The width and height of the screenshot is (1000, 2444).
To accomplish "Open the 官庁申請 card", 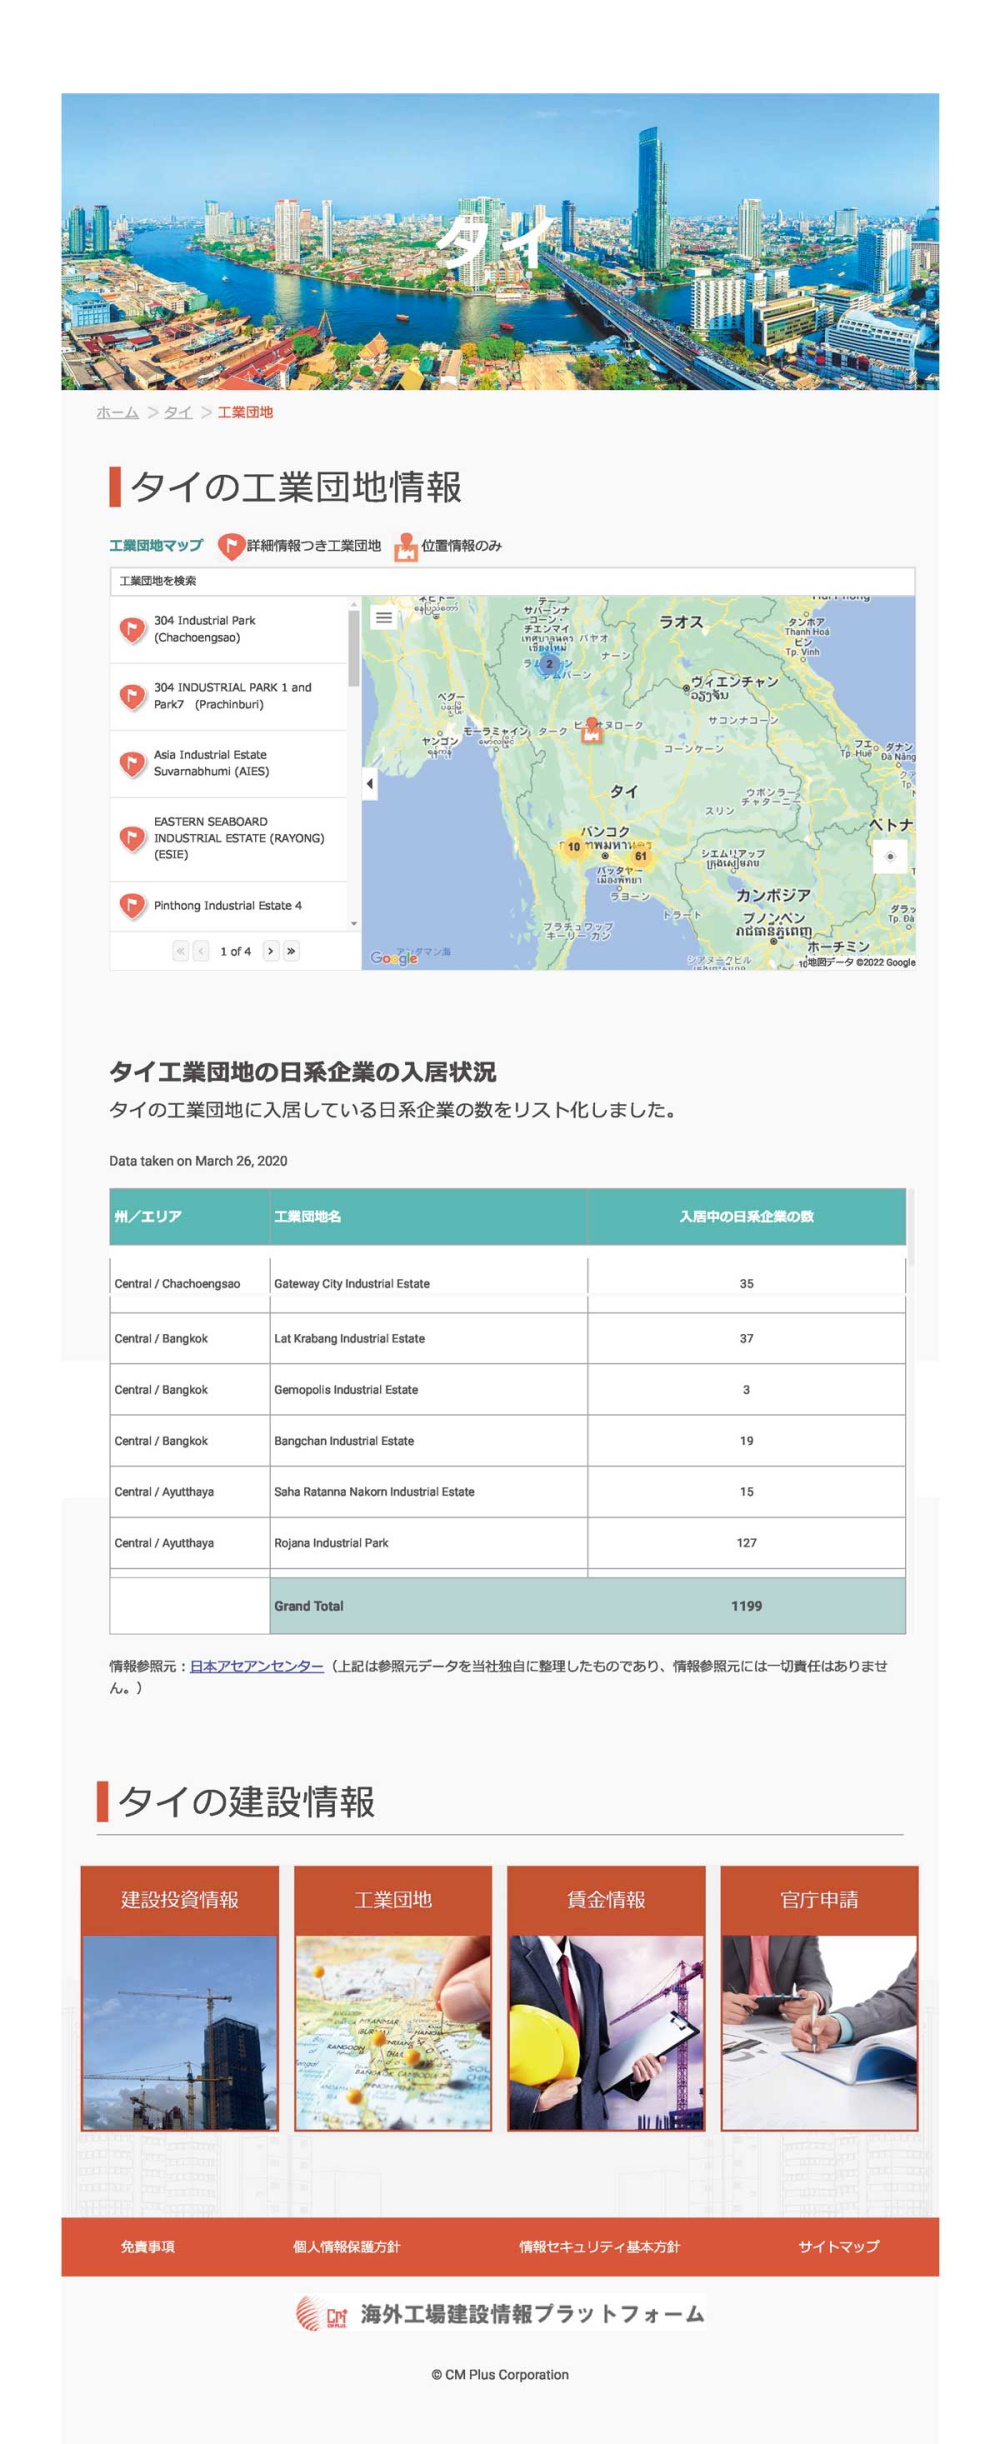I will click(819, 1998).
